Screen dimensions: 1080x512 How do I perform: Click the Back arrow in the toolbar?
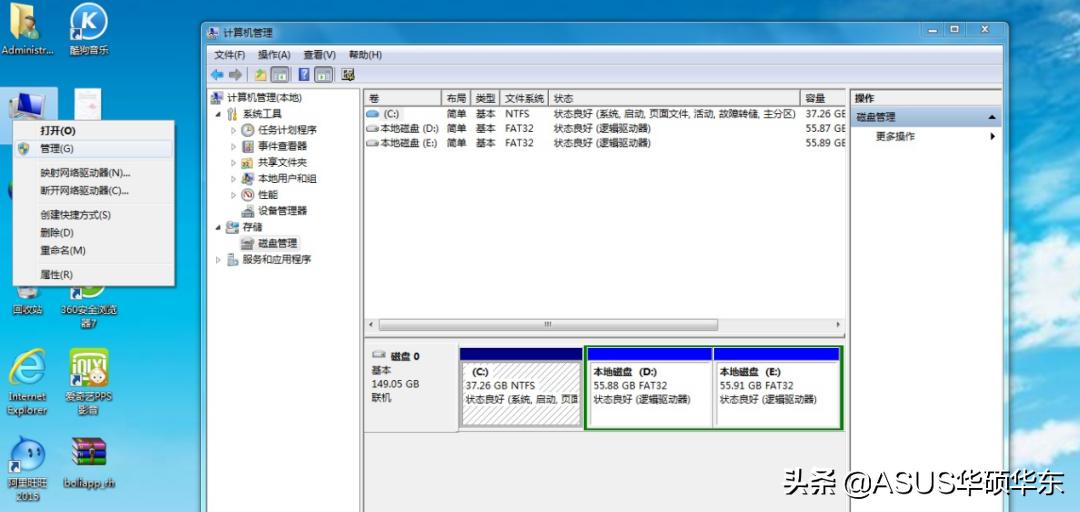coord(217,74)
